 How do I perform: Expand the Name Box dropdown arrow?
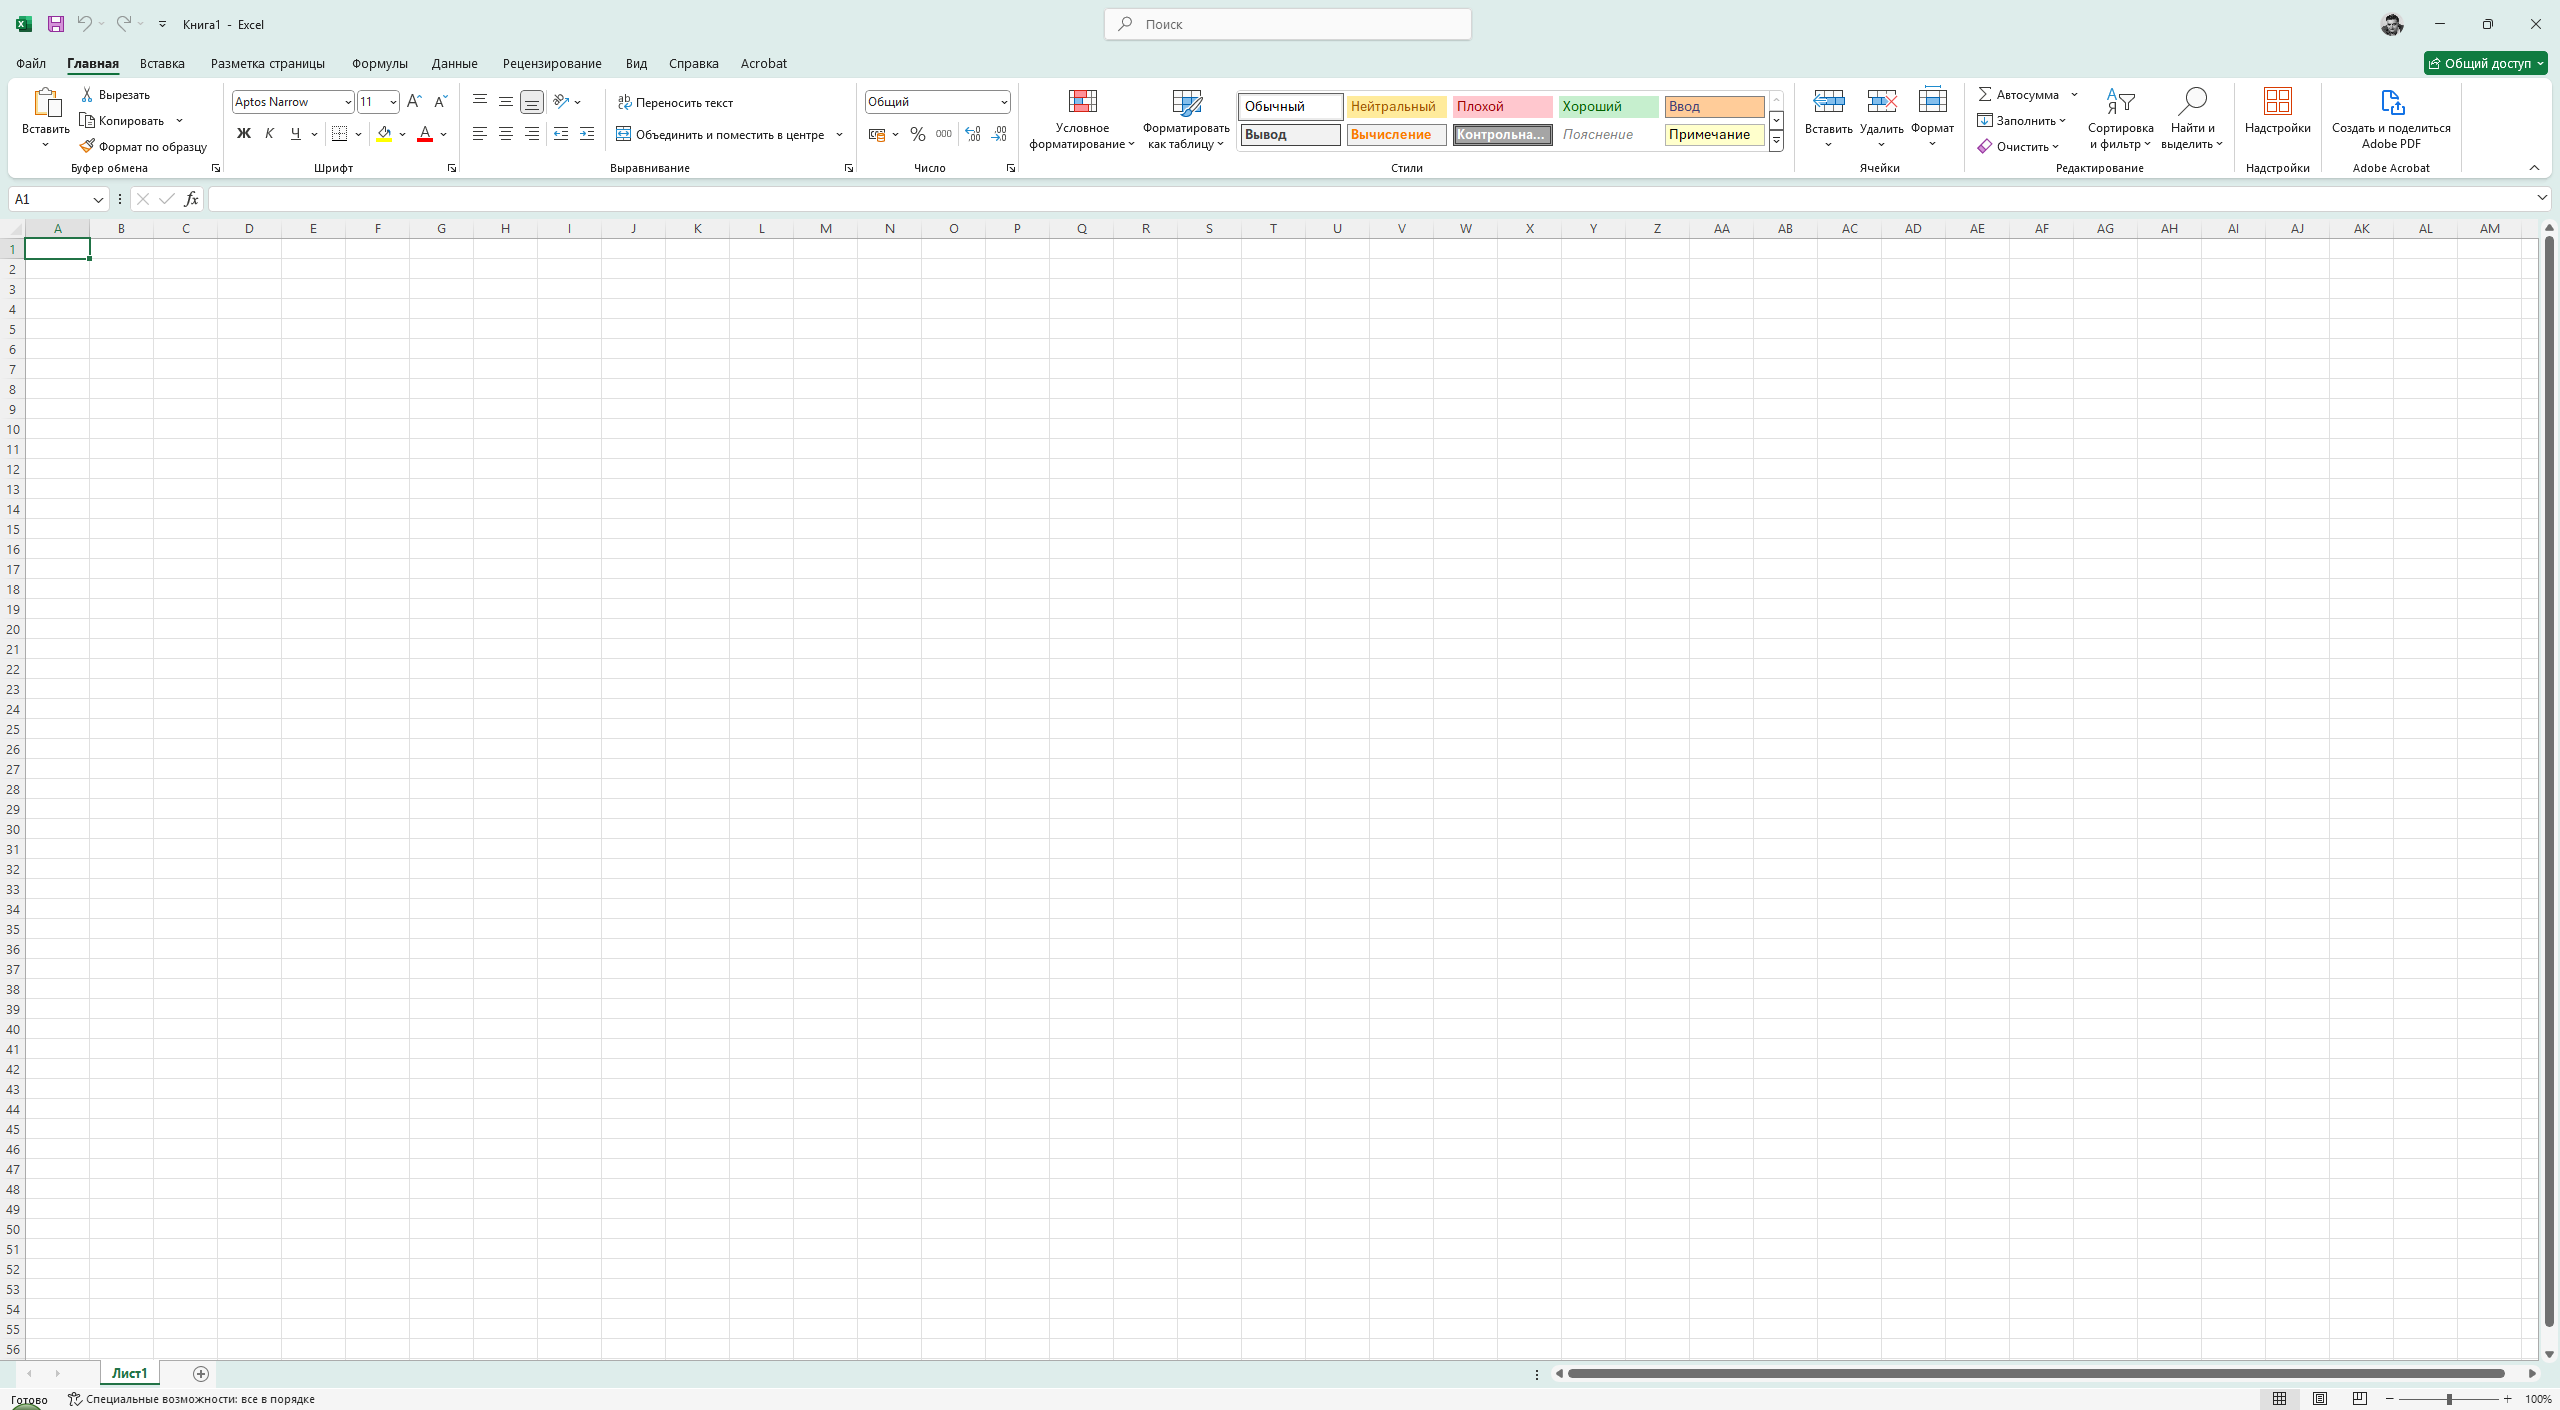(98, 199)
